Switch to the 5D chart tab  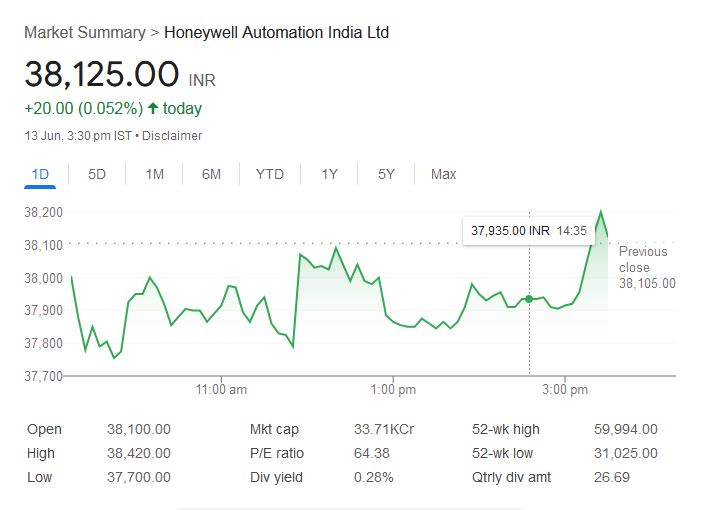click(x=97, y=174)
